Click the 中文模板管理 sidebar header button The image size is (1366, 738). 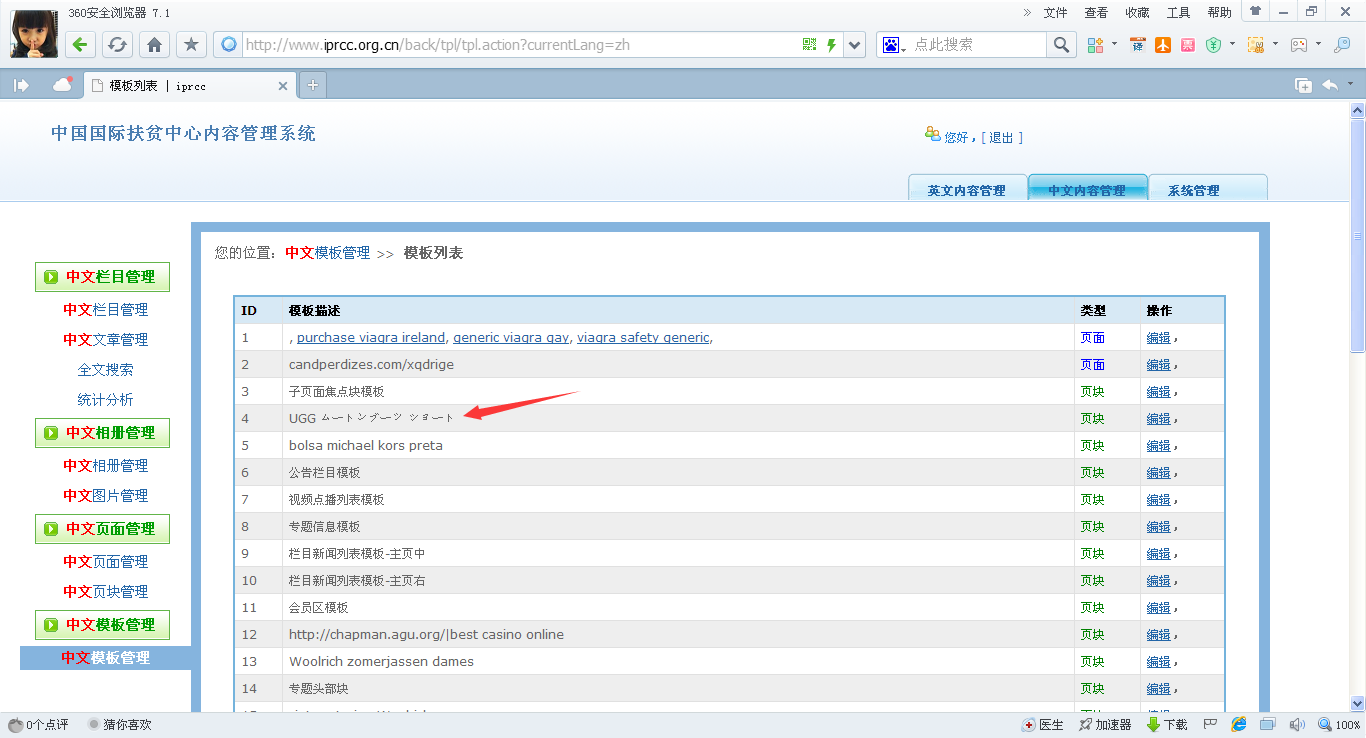coord(102,625)
